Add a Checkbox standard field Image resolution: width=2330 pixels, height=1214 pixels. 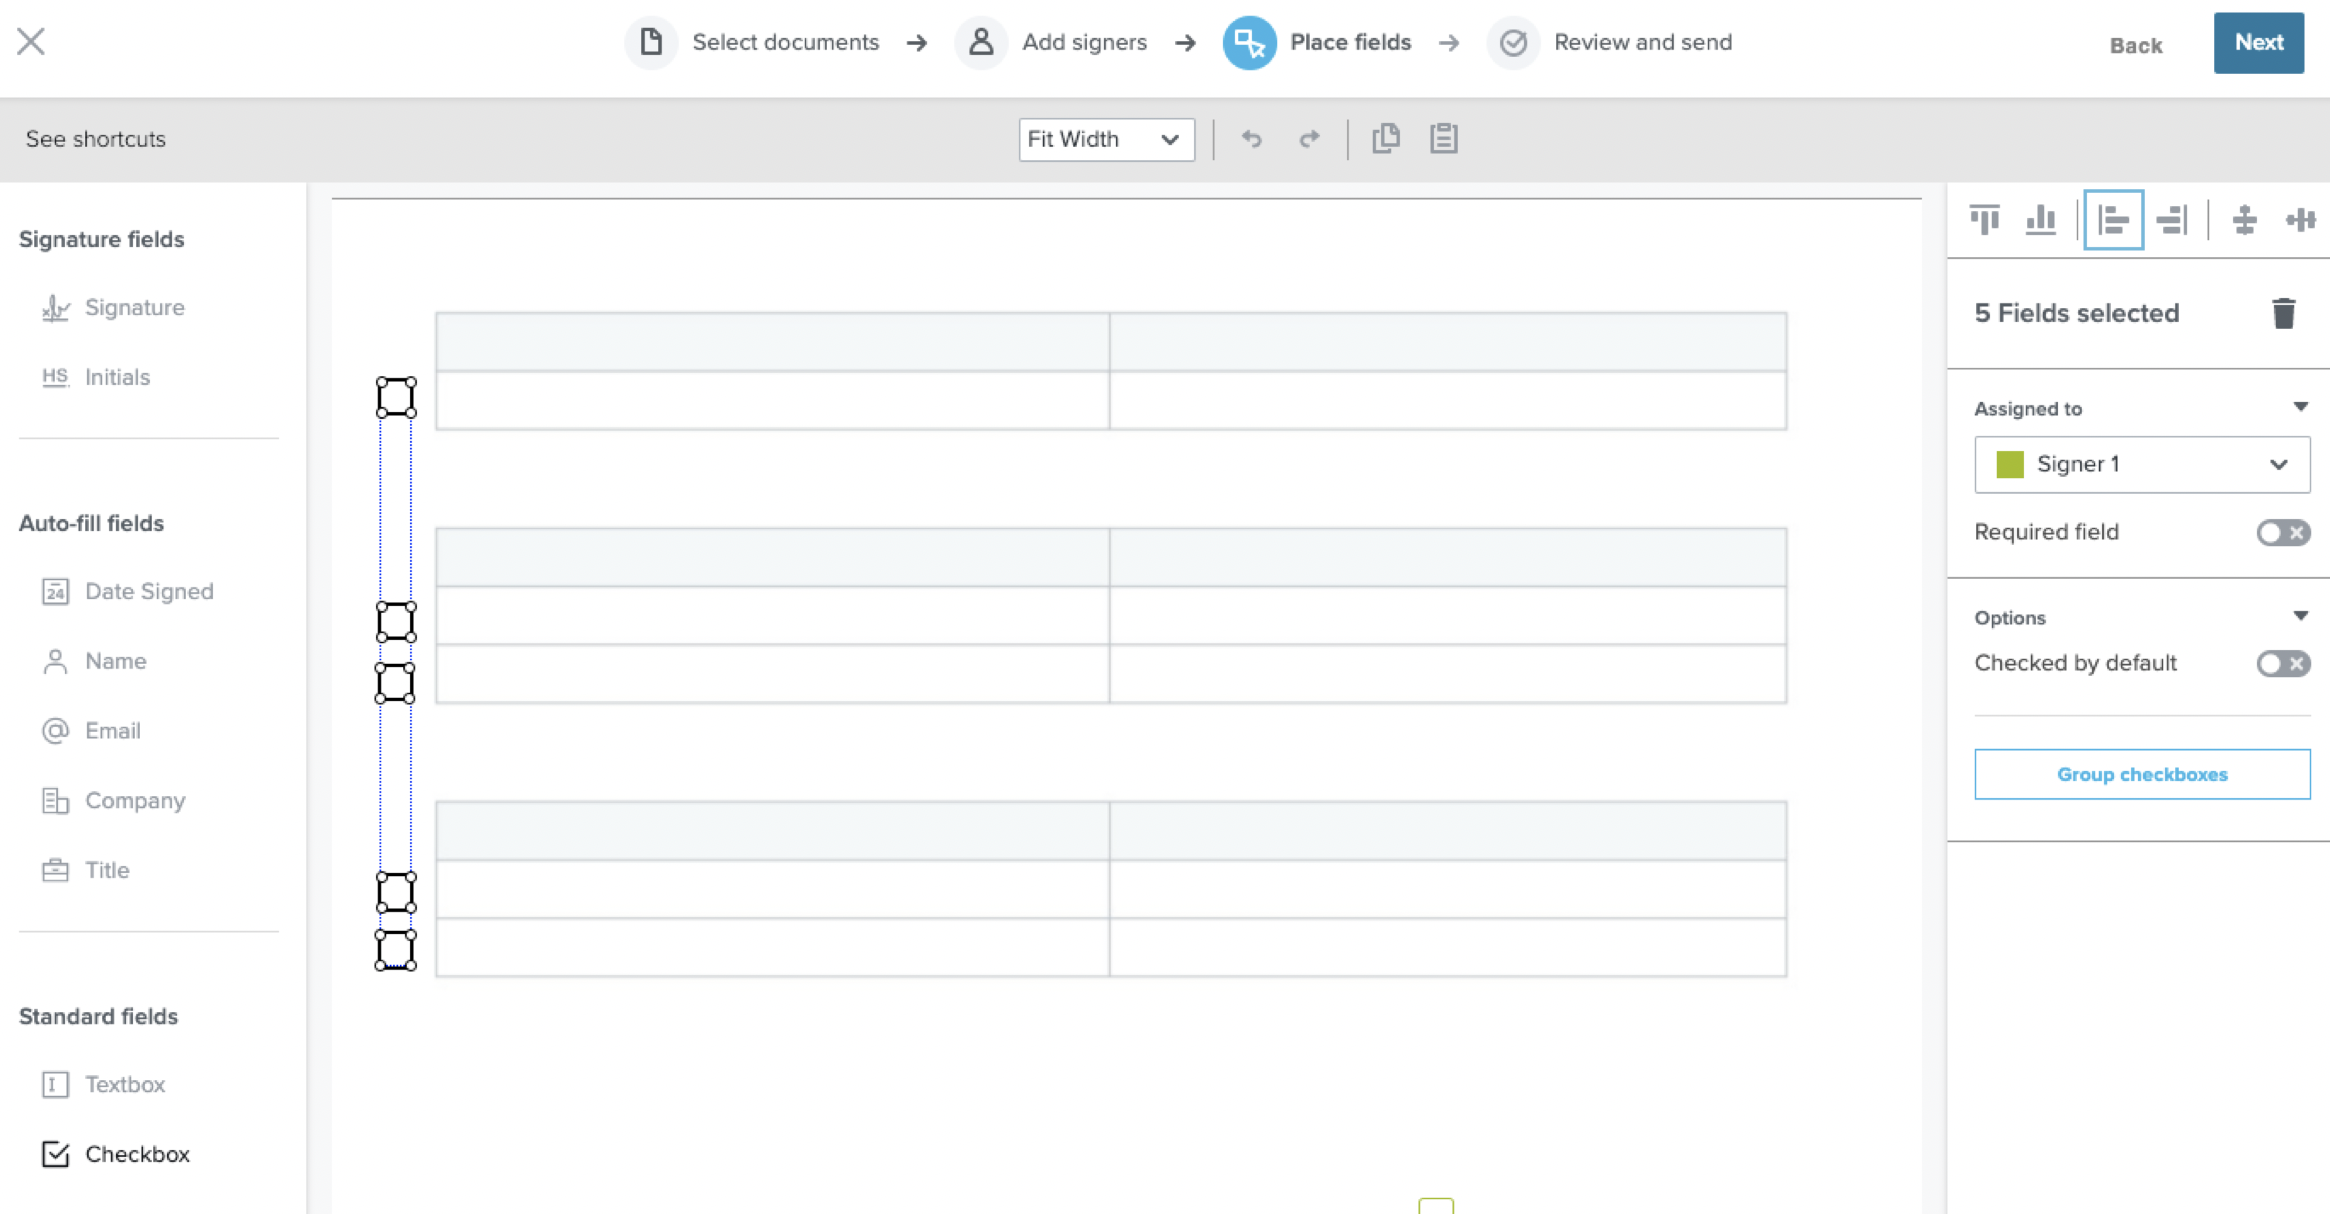coord(115,1154)
